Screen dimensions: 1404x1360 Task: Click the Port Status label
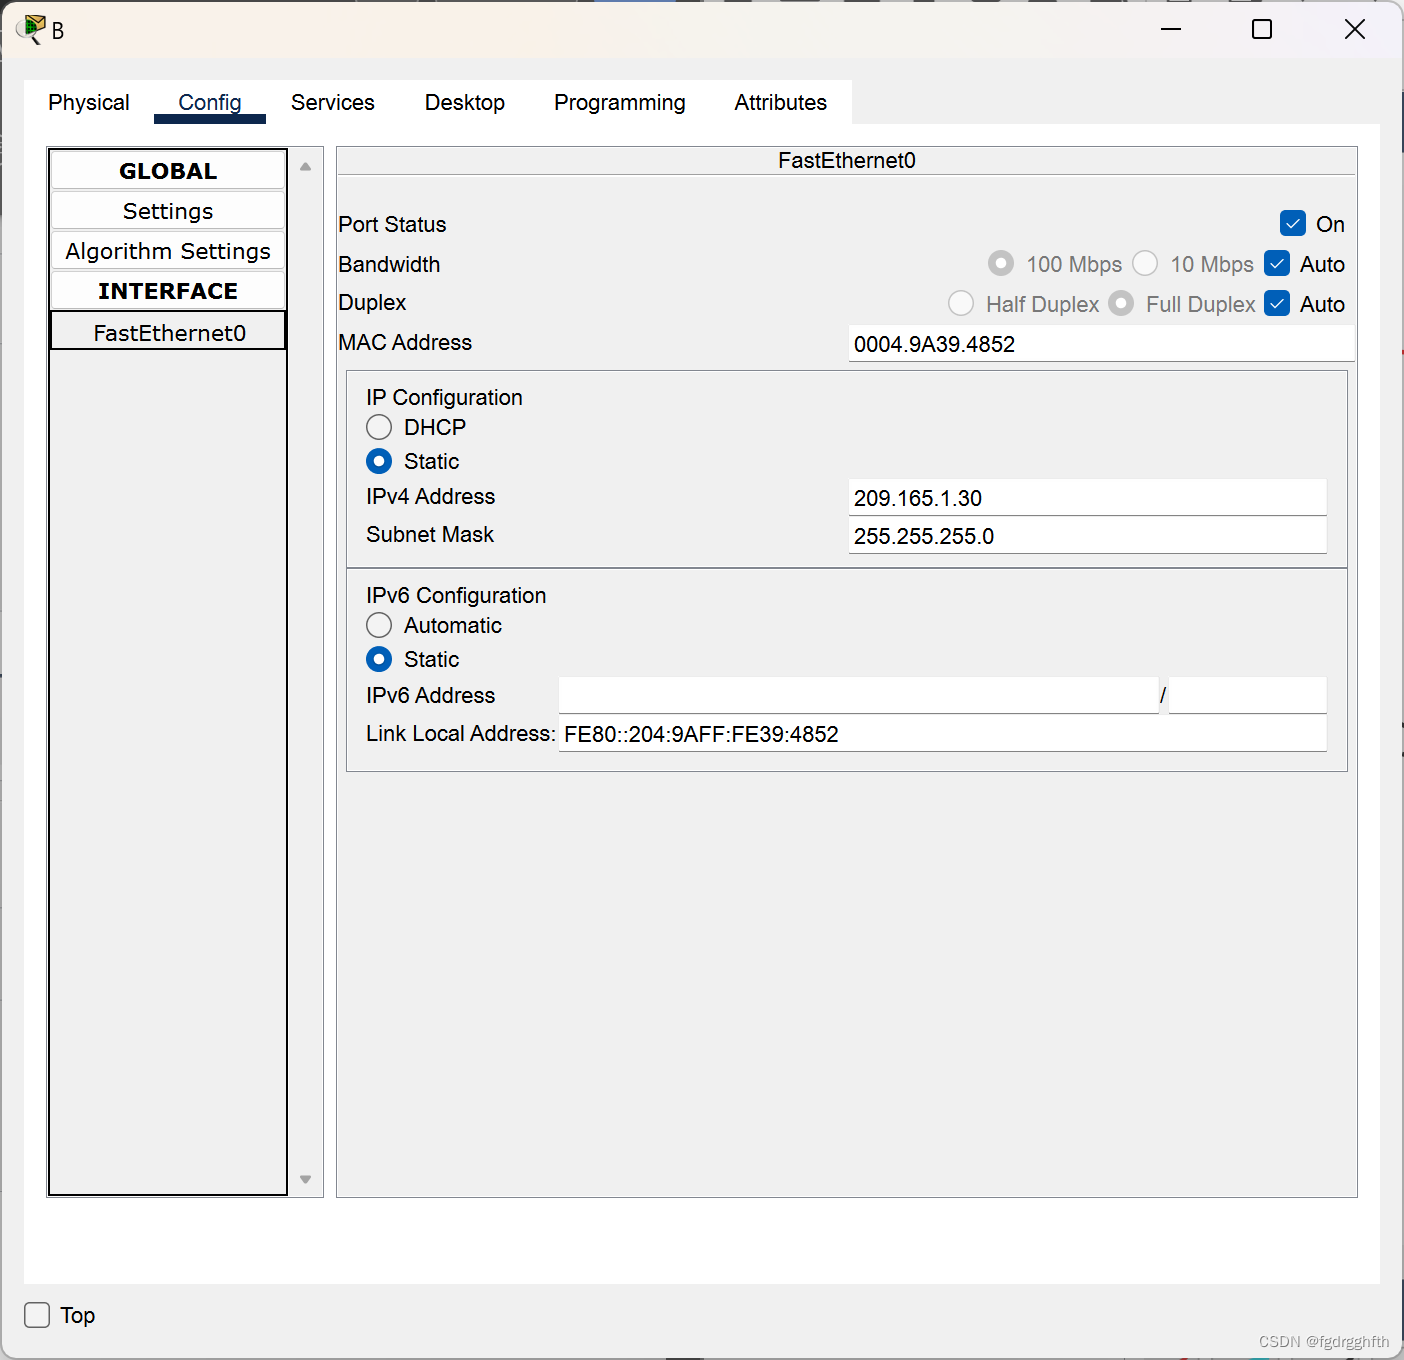(392, 224)
